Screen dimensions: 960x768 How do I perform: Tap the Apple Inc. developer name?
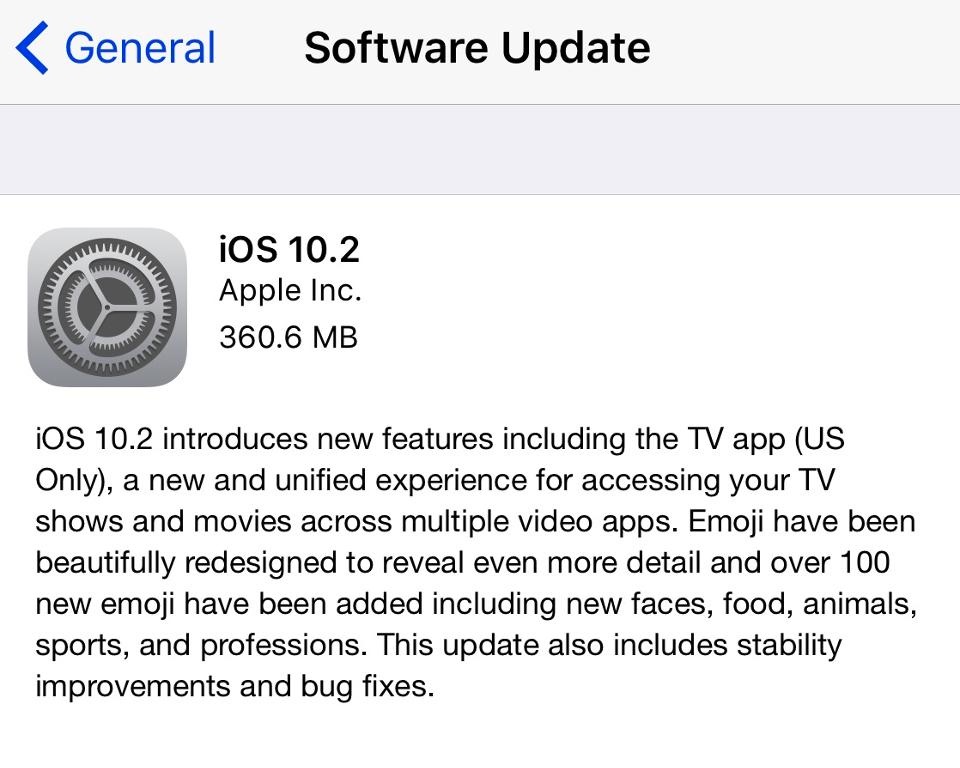(x=290, y=292)
